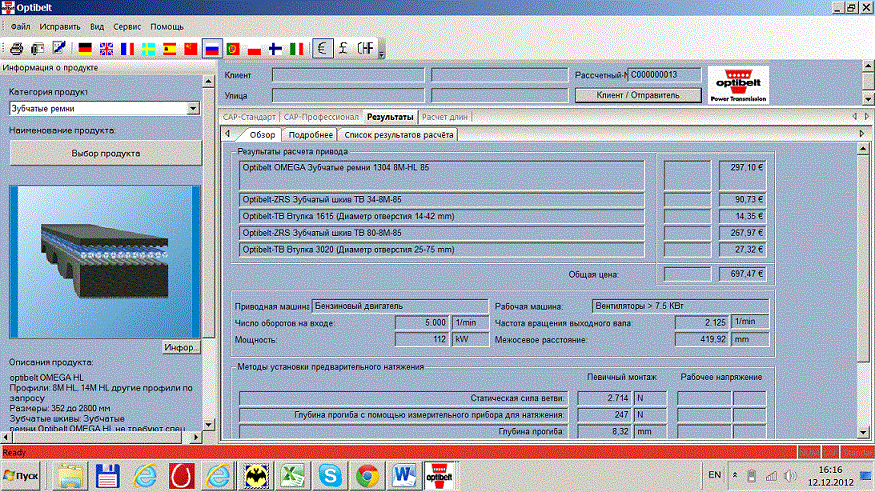The width and height of the screenshot is (875, 492).
Task: Click static force value 2.714
Action: coord(604,398)
